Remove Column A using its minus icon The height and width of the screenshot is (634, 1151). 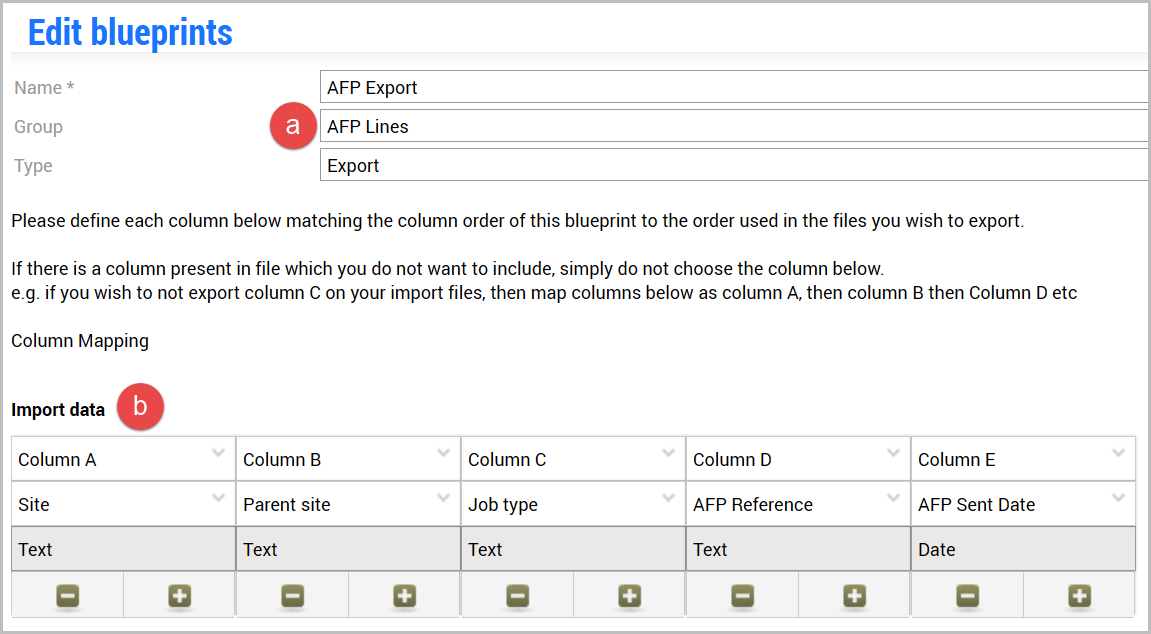pyautogui.click(x=68, y=596)
